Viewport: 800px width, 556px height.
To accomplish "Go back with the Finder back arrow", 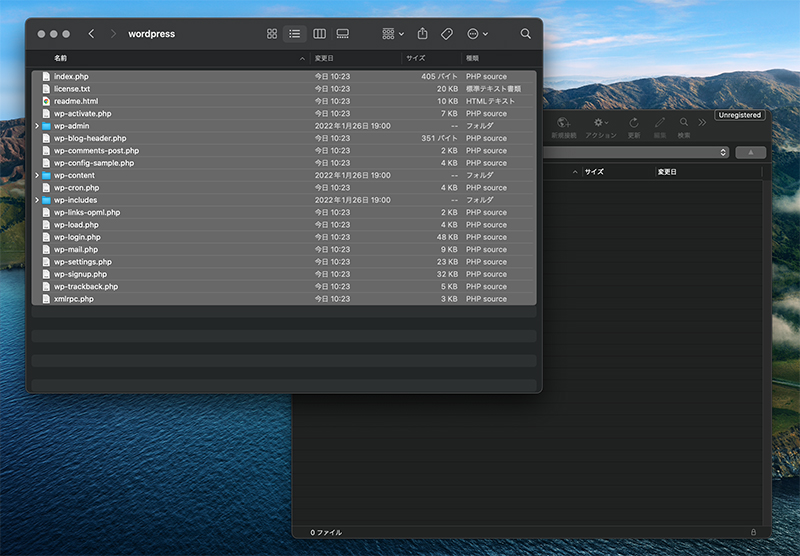I will click(x=91, y=34).
